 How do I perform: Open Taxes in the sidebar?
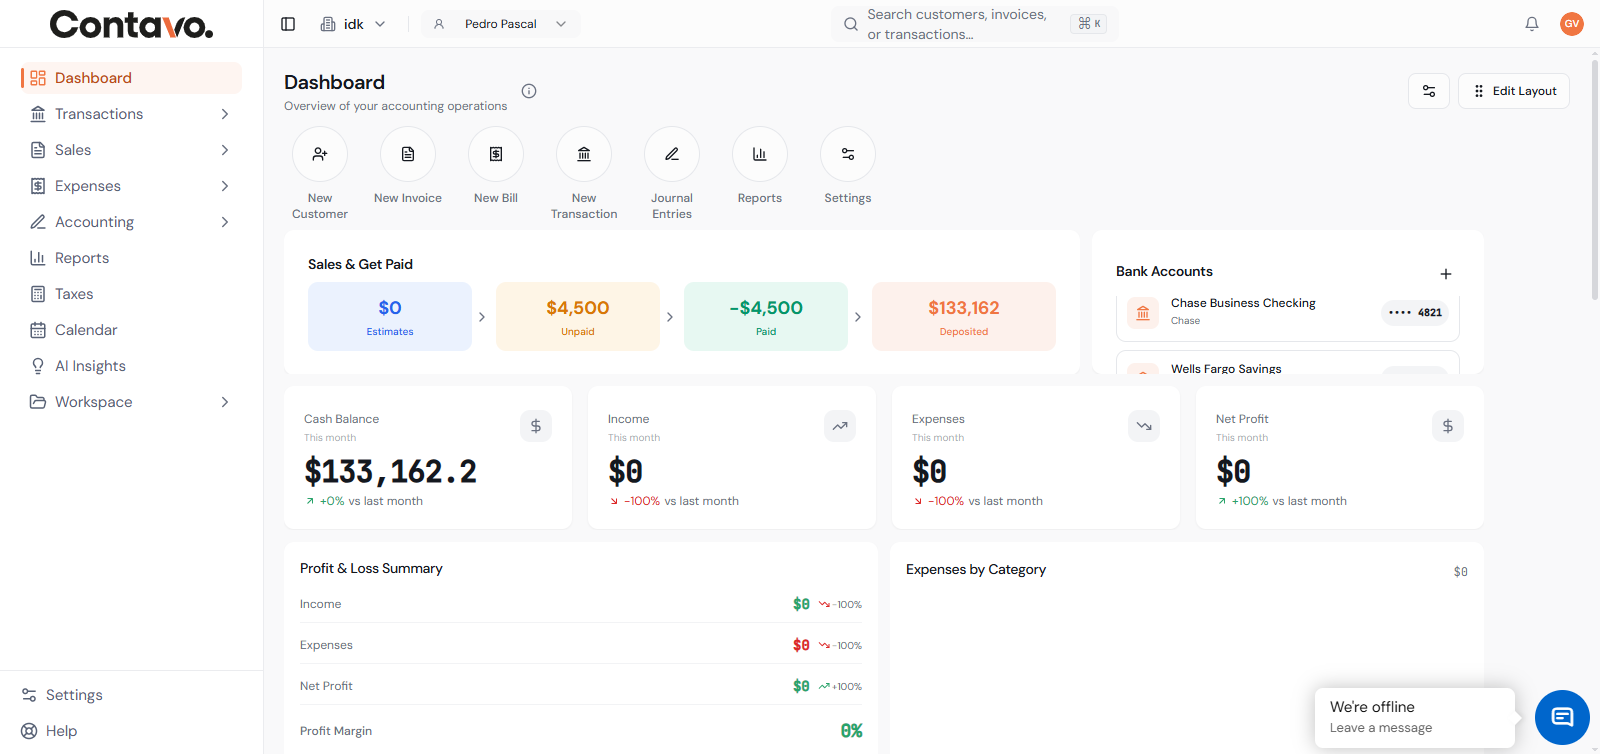point(131,294)
